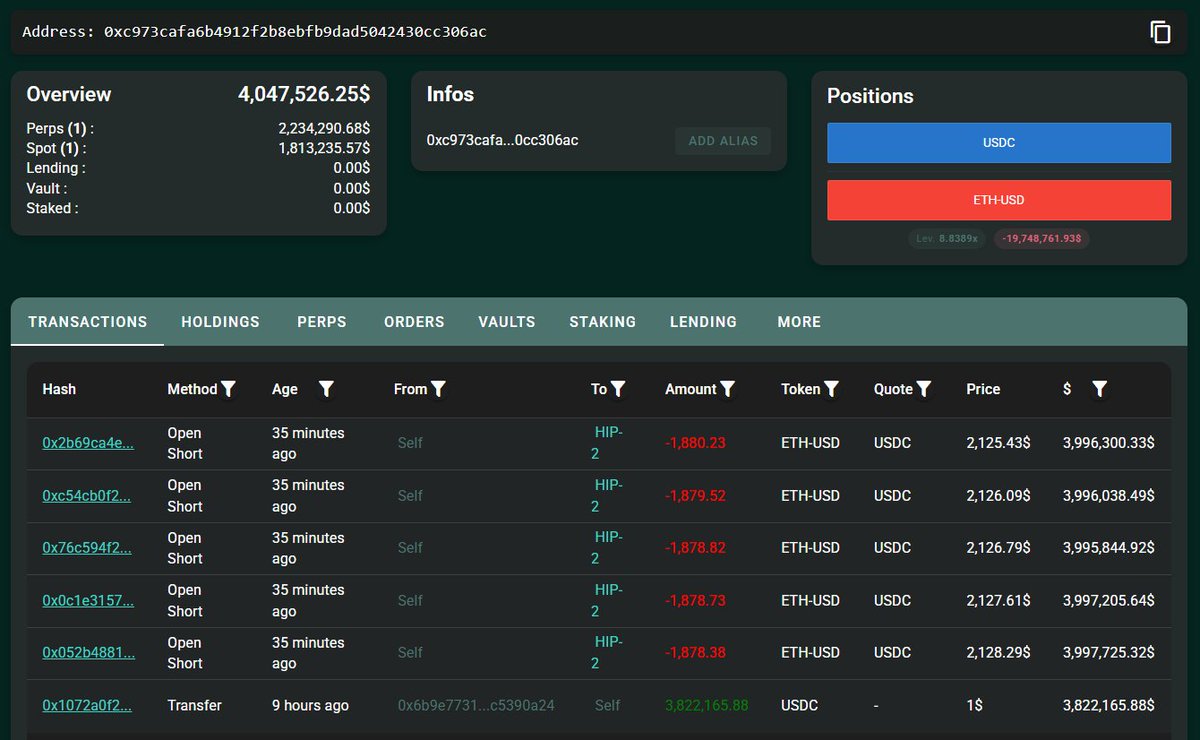
Task: Open the dollar value column filter
Action: pyautogui.click(x=1098, y=389)
